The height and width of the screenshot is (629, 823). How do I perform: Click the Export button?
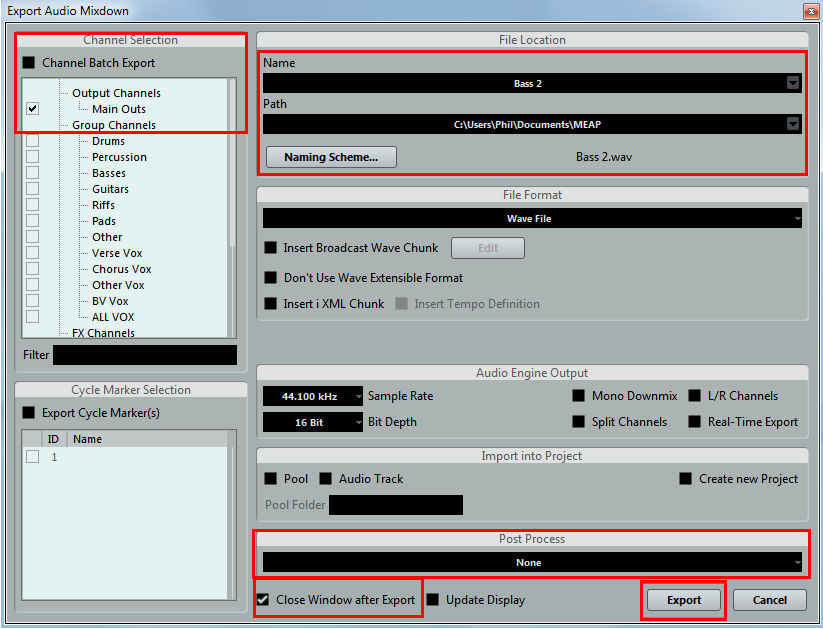[x=684, y=600]
